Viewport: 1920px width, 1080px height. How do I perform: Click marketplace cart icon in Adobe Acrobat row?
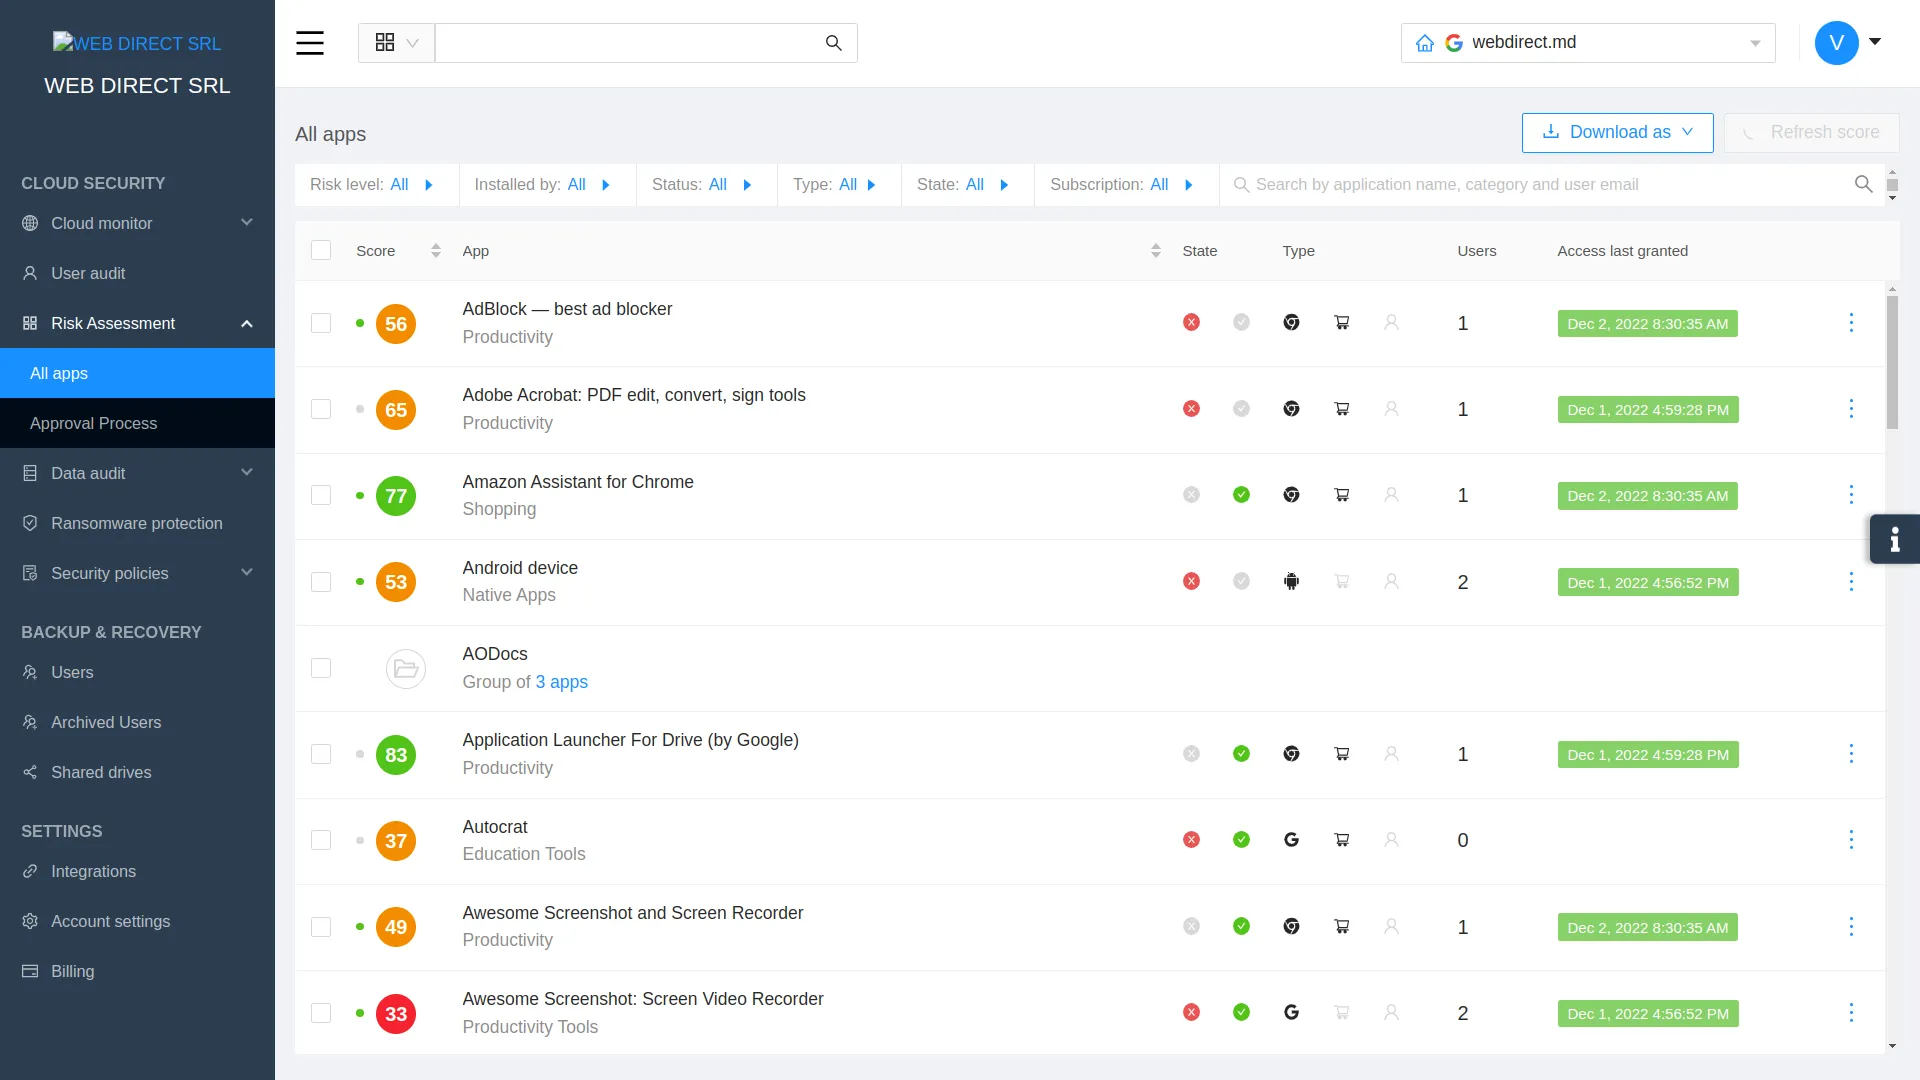click(1341, 409)
